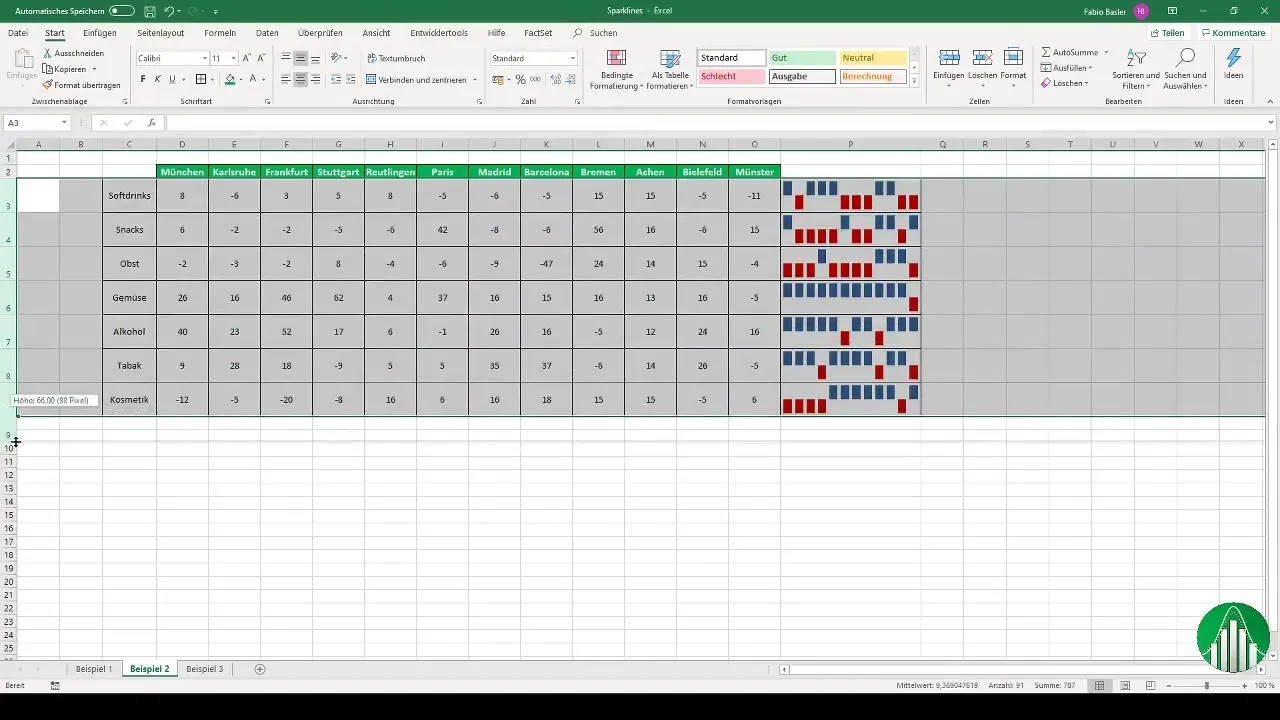Click Suchen und Auswählen magnifier
This screenshot has height=720, width=1280.
pyautogui.click(x=1186, y=58)
